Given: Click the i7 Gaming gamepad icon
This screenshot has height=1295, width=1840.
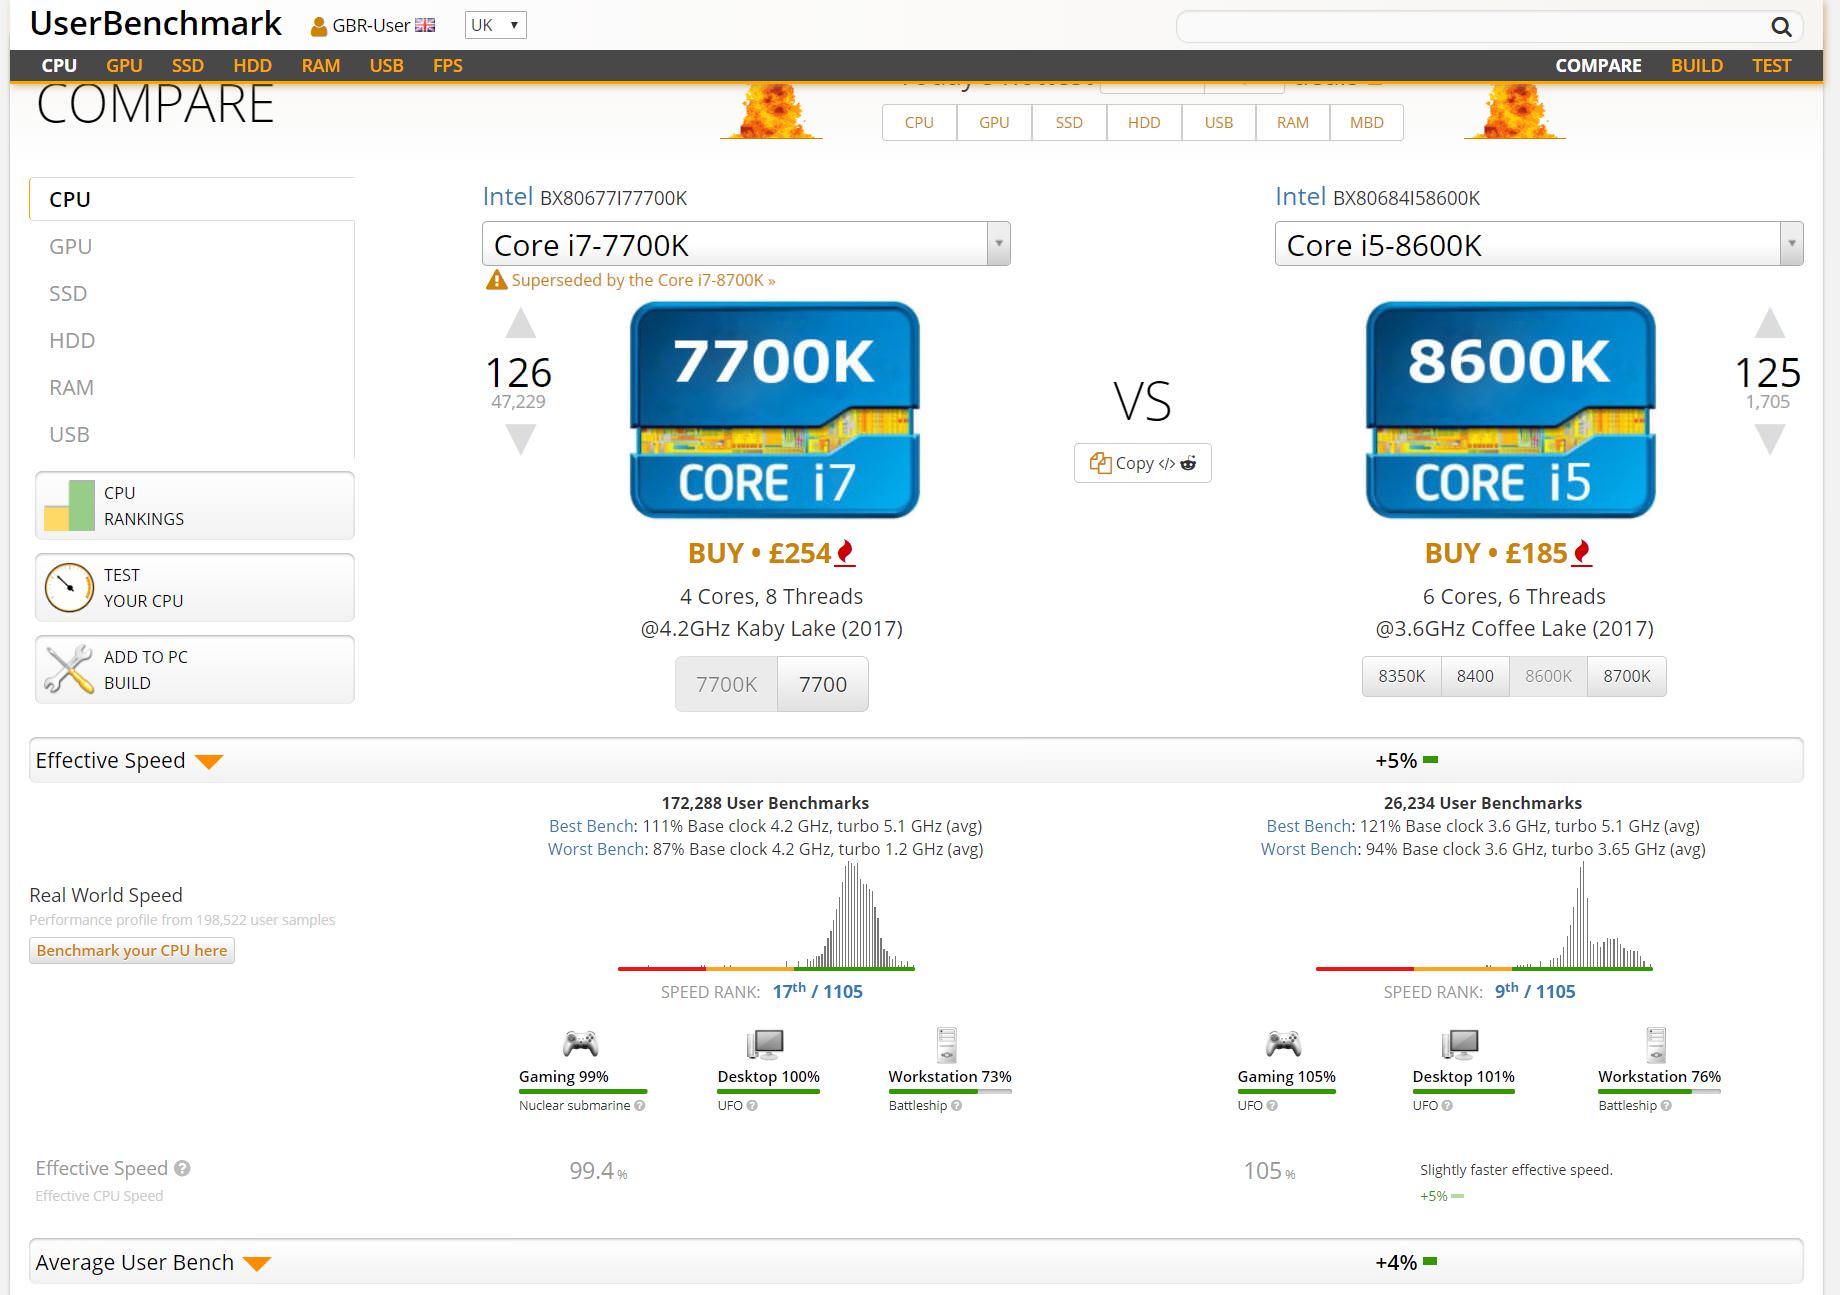Looking at the screenshot, I should point(580,1044).
